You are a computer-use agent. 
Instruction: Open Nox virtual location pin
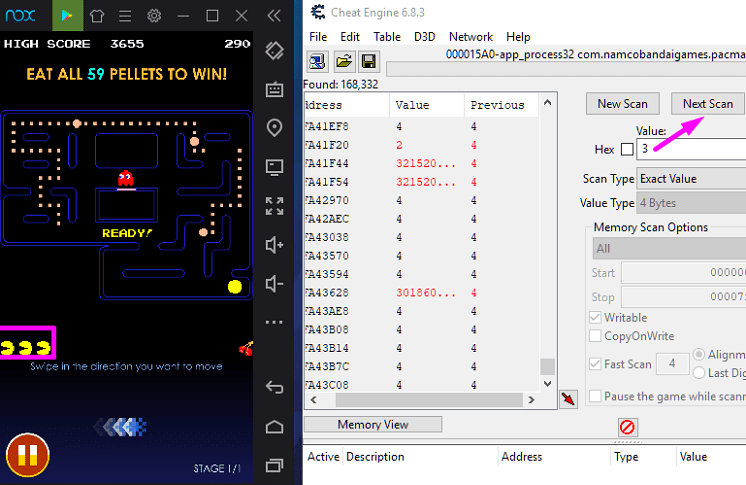pyautogui.click(x=275, y=128)
